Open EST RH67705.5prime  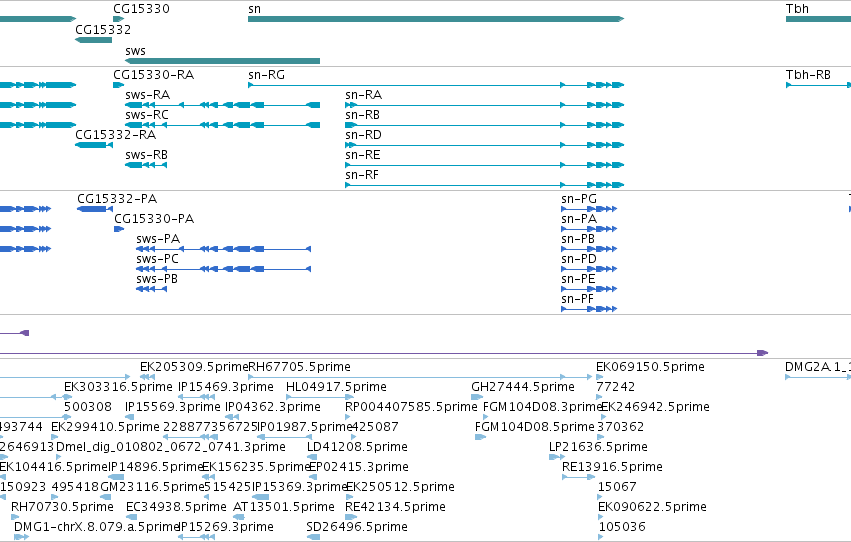pos(299,367)
